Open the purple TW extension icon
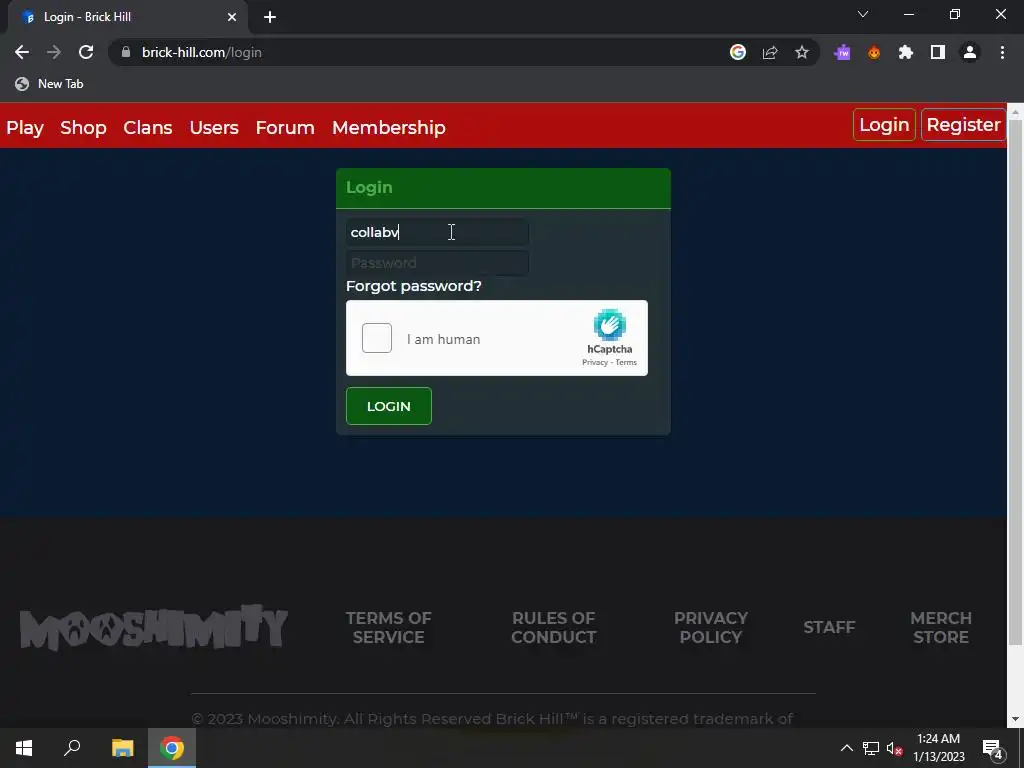 (x=842, y=52)
